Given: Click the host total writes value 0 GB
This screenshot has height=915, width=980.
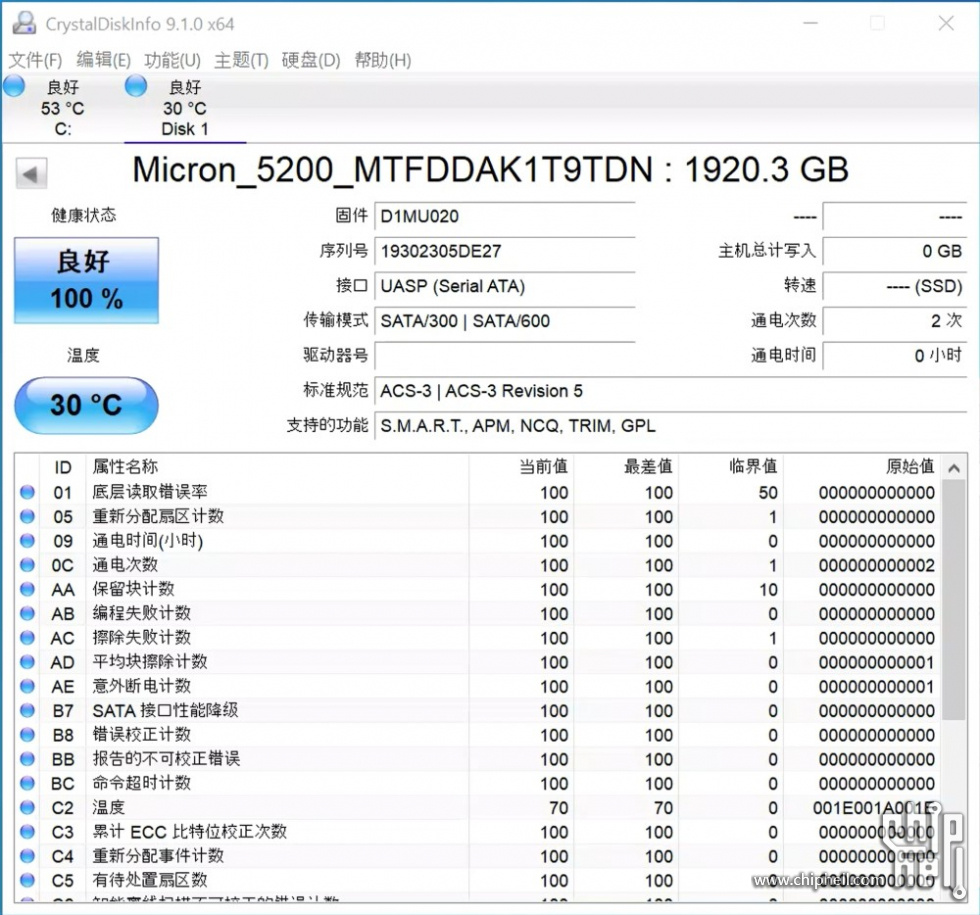Looking at the screenshot, I should [895, 252].
